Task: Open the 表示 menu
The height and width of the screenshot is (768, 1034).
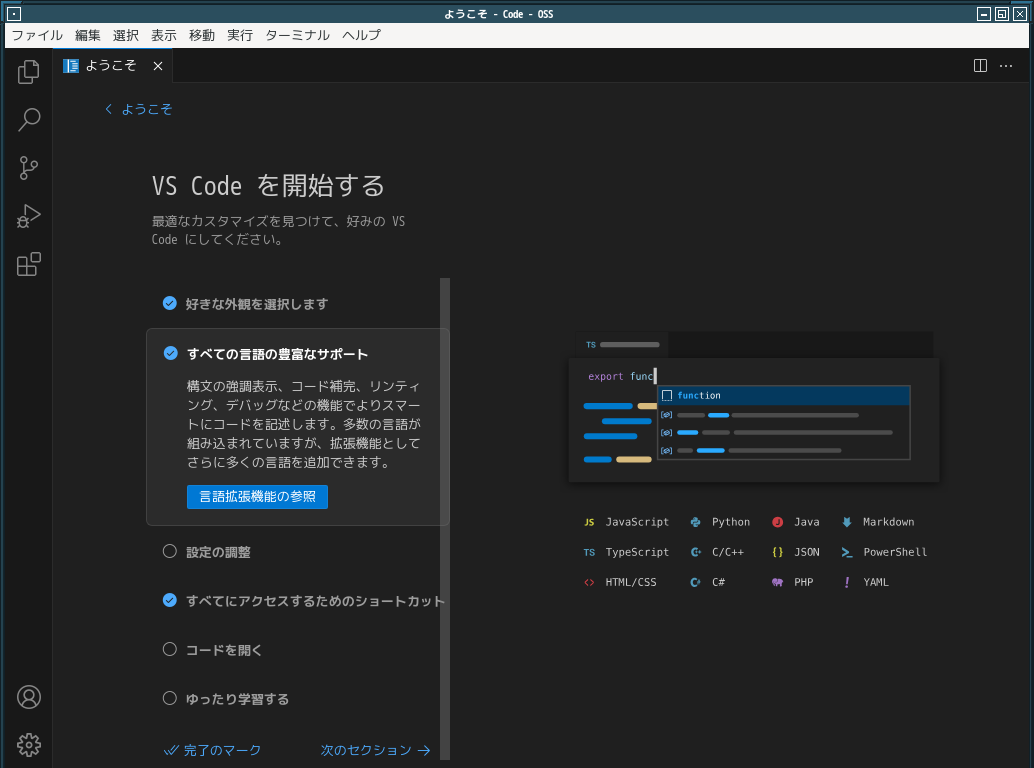Action: coord(164,36)
